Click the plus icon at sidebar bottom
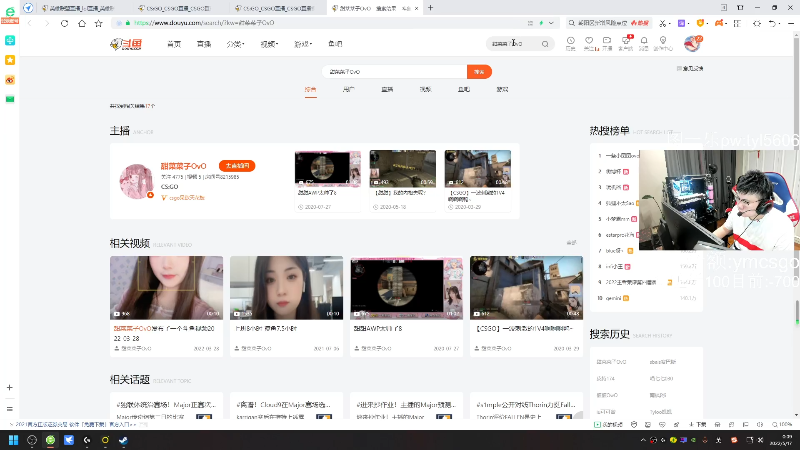This screenshot has width=800, height=450. (x=10, y=388)
